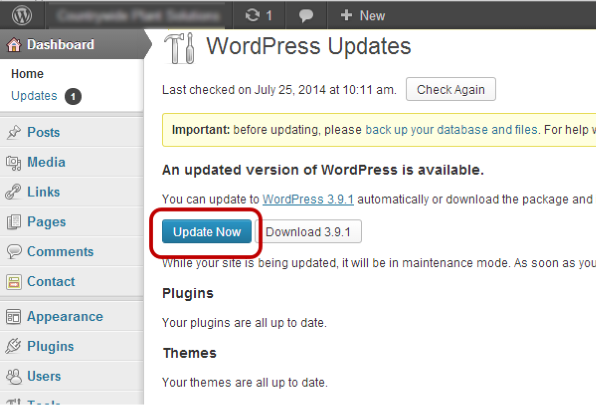Image resolution: width=596 pixels, height=405 pixels.
Task: Click the Posts pushpin icon
Action: [x=14, y=132]
